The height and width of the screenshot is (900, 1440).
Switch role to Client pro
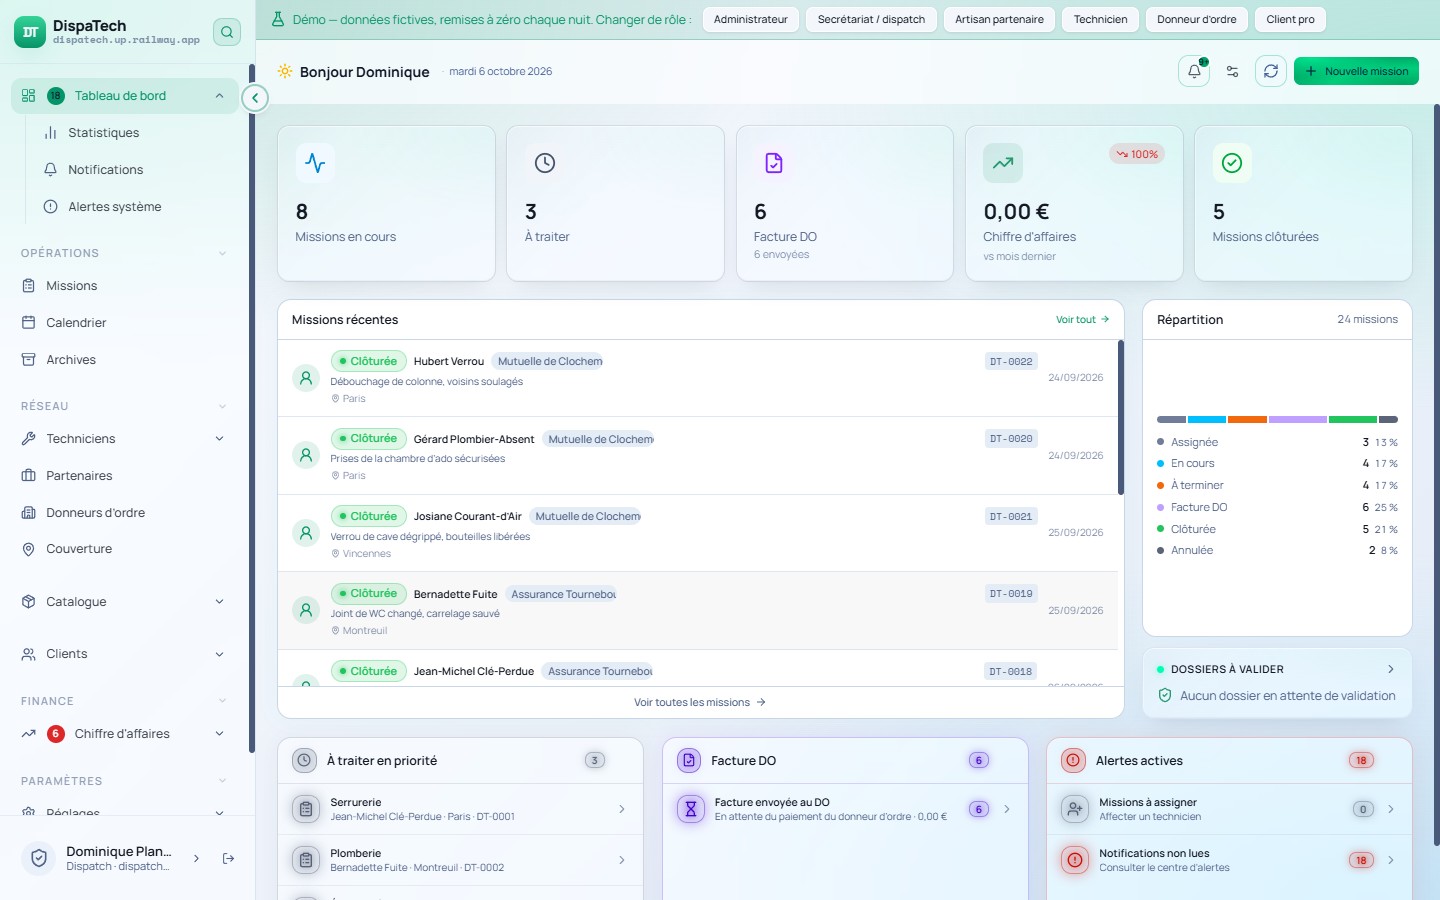point(1290,19)
